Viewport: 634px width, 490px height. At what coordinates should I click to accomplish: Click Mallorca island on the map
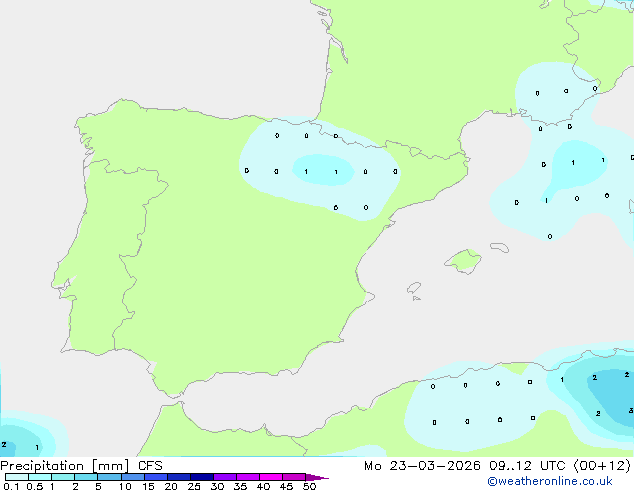463,261
